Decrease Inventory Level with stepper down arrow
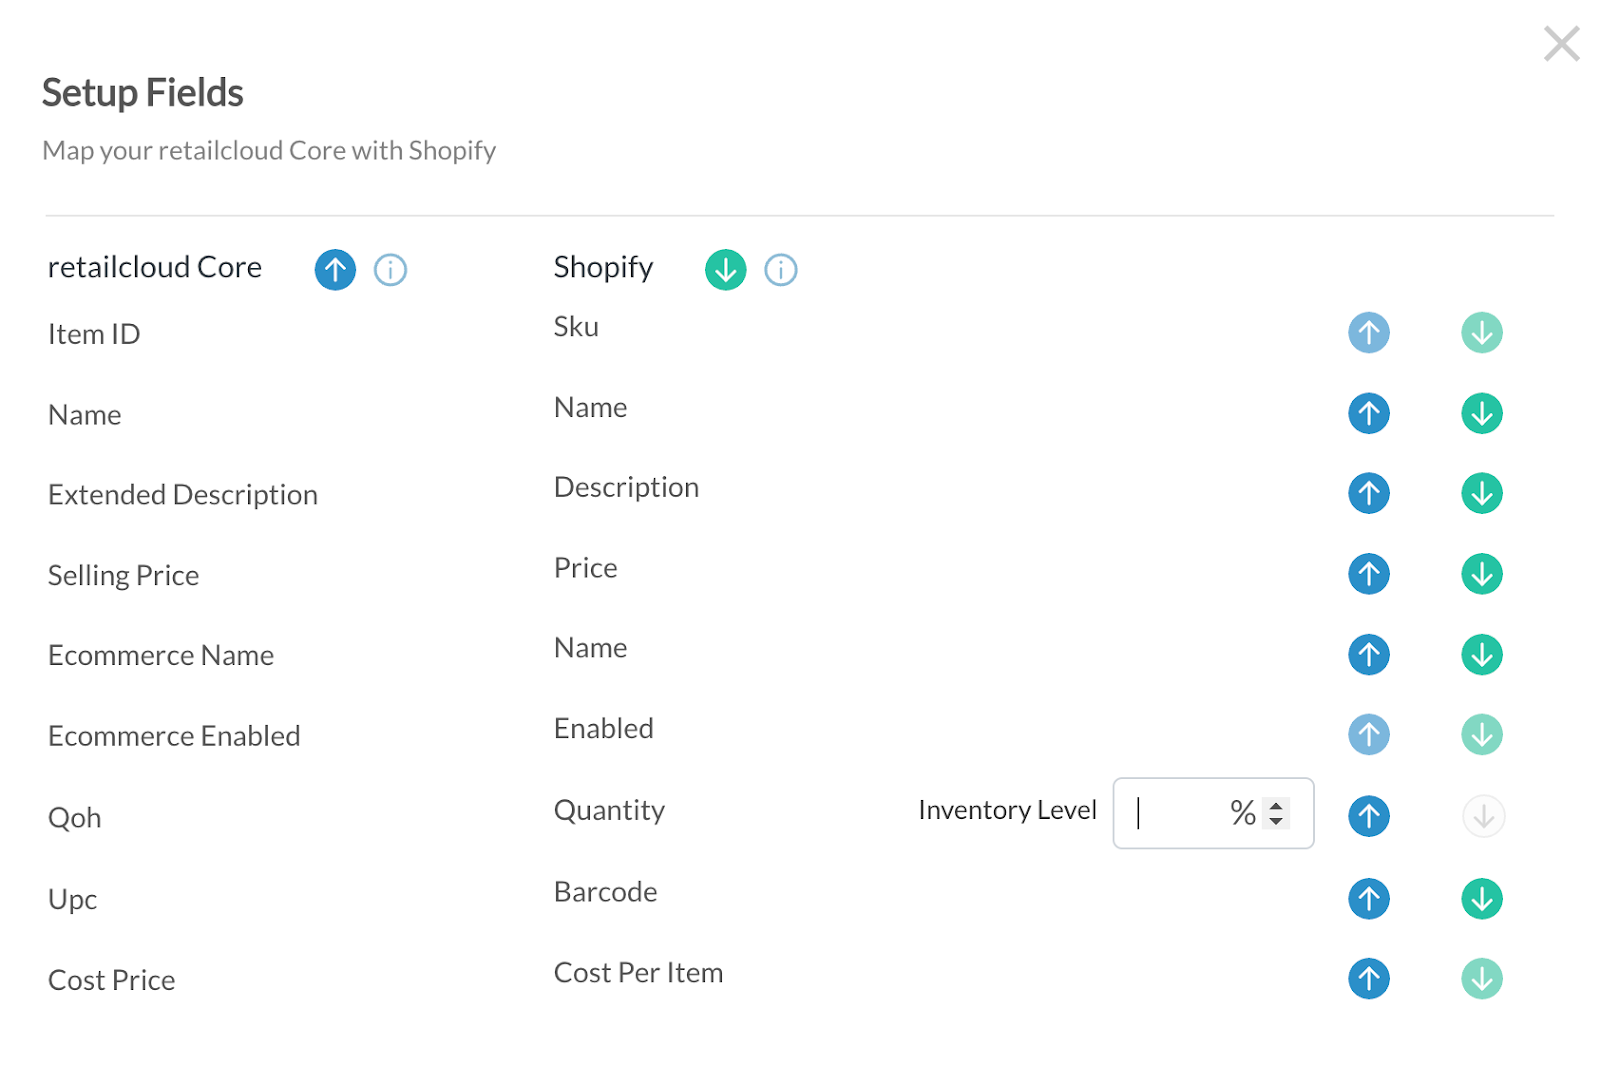 point(1276,821)
